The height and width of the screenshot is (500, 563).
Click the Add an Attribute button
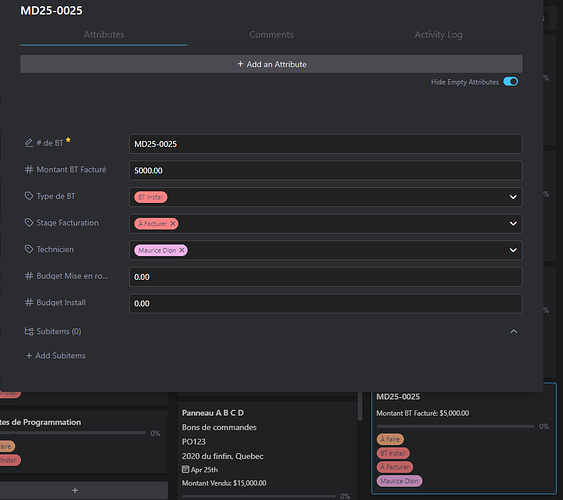point(271,64)
